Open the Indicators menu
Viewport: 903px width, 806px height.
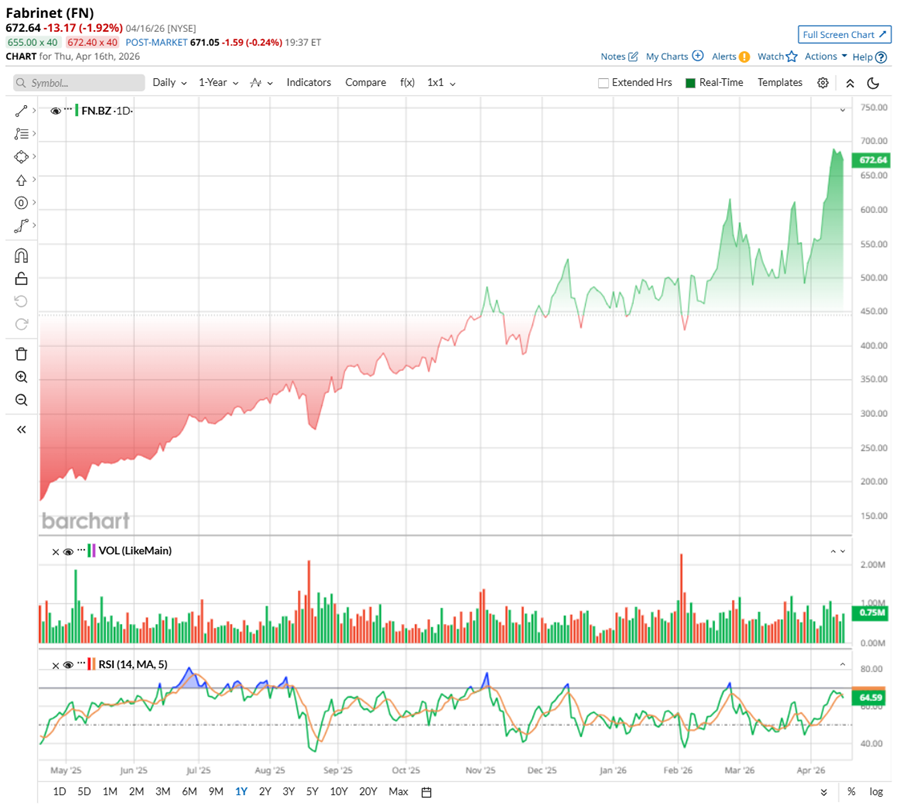pyautogui.click(x=308, y=83)
